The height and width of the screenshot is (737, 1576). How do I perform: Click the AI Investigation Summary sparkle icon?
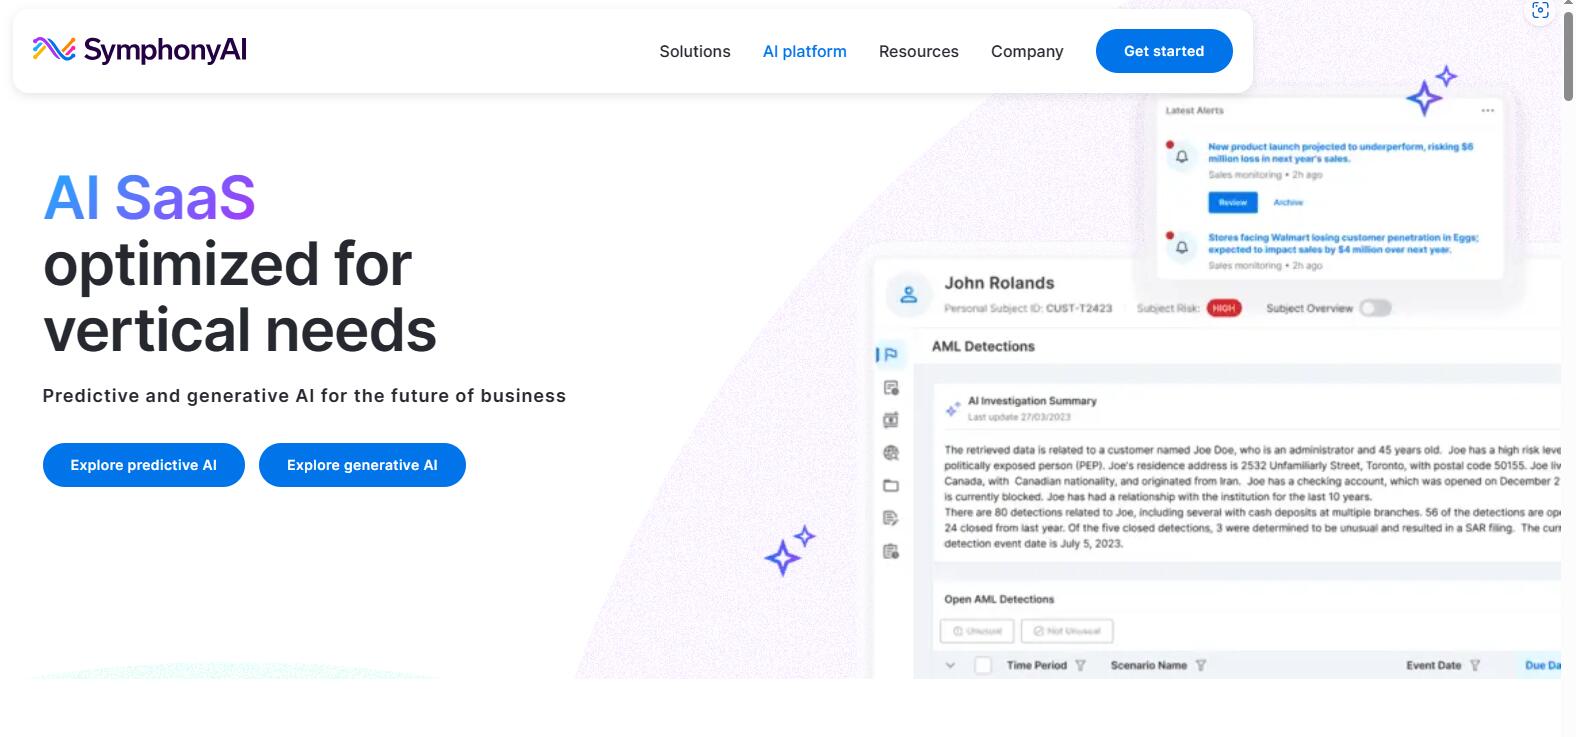953,408
